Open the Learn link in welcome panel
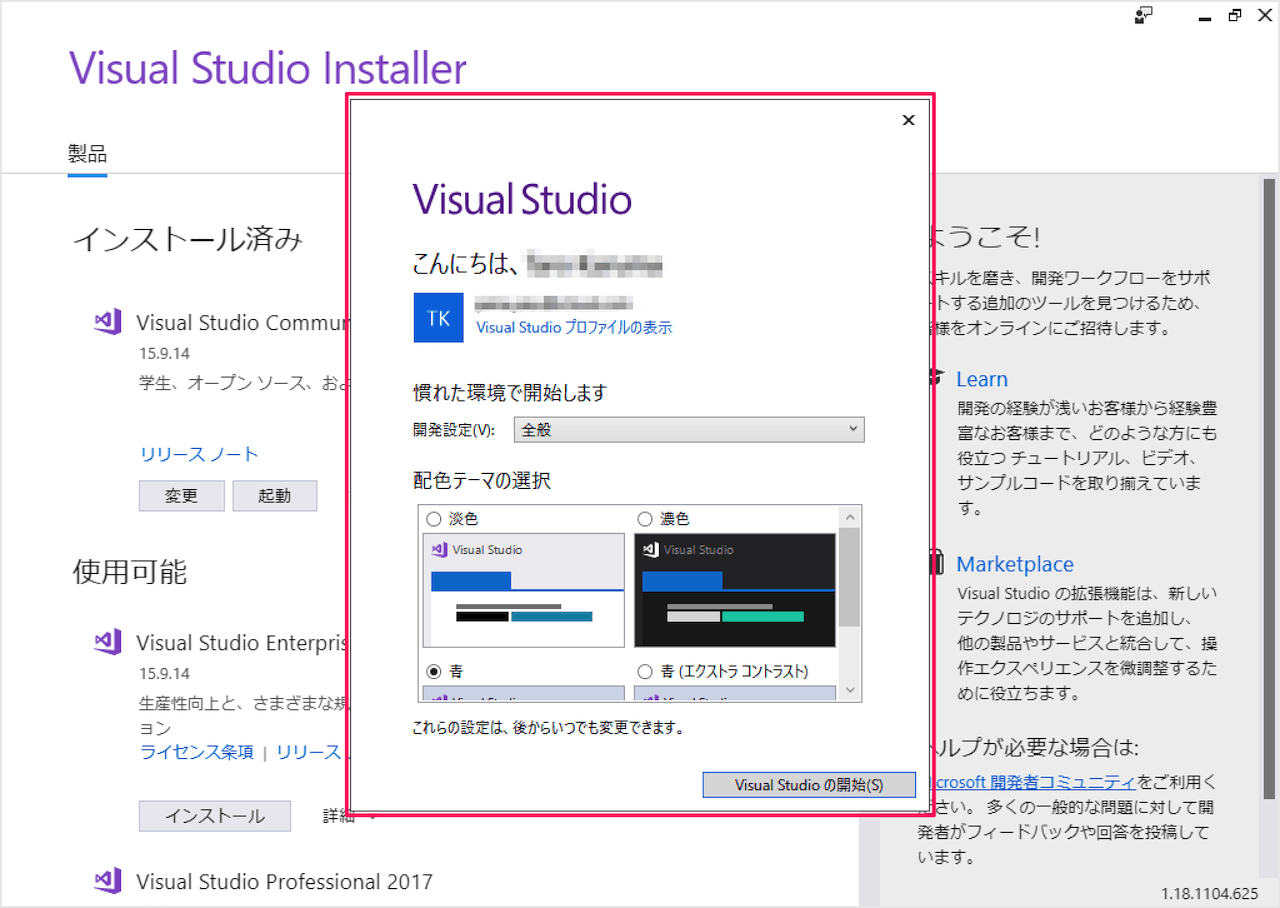 tap(982, 379)
